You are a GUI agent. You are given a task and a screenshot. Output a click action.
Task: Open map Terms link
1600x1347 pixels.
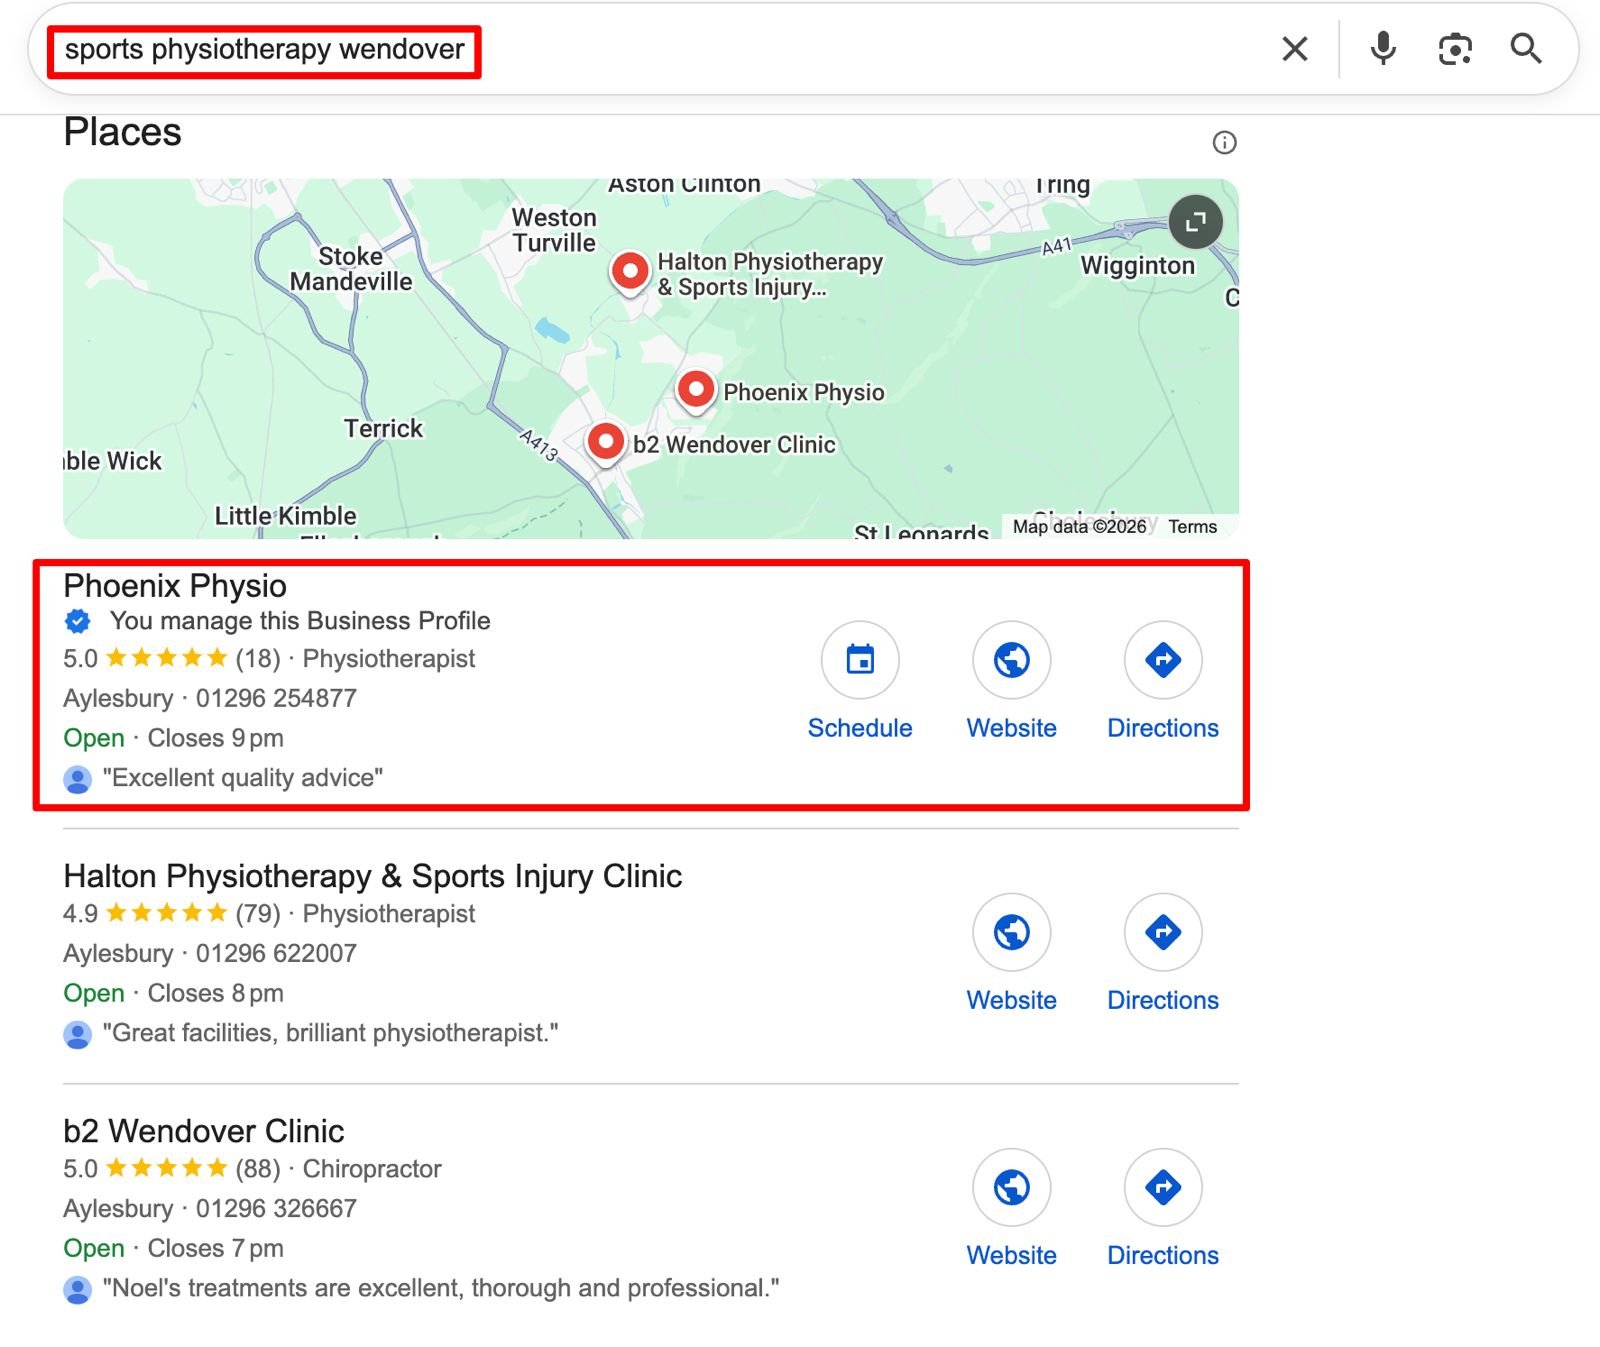[x=1192, y=527]
